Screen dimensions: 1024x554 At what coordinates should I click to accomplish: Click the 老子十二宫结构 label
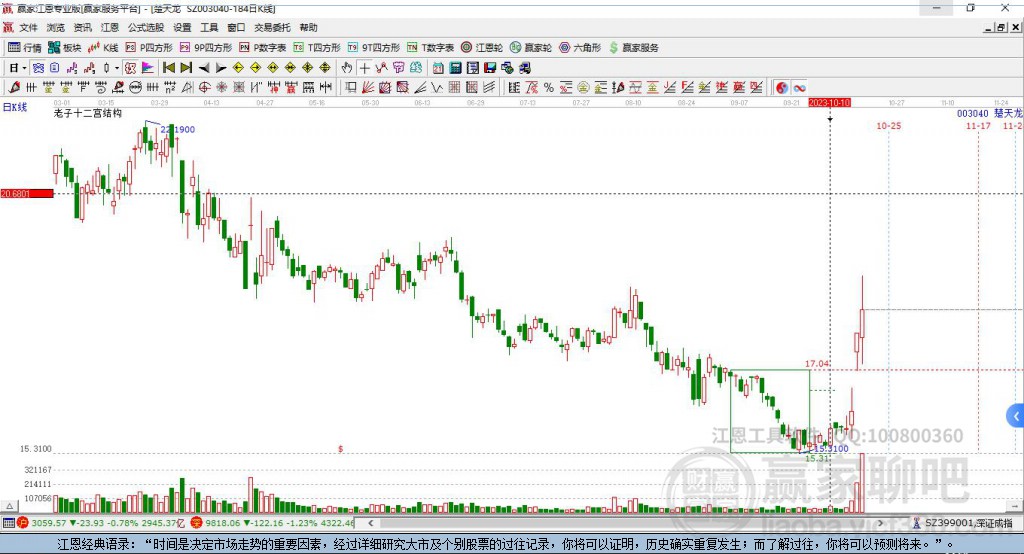tap(88, 113)
